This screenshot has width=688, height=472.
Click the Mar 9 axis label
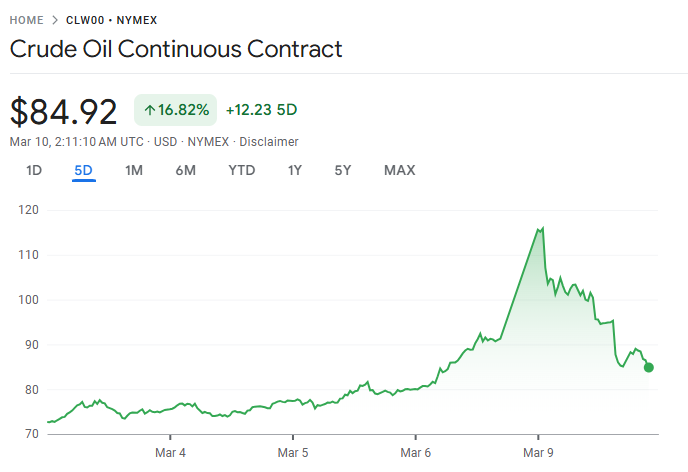pyautogui.click(x=538, y=453)
